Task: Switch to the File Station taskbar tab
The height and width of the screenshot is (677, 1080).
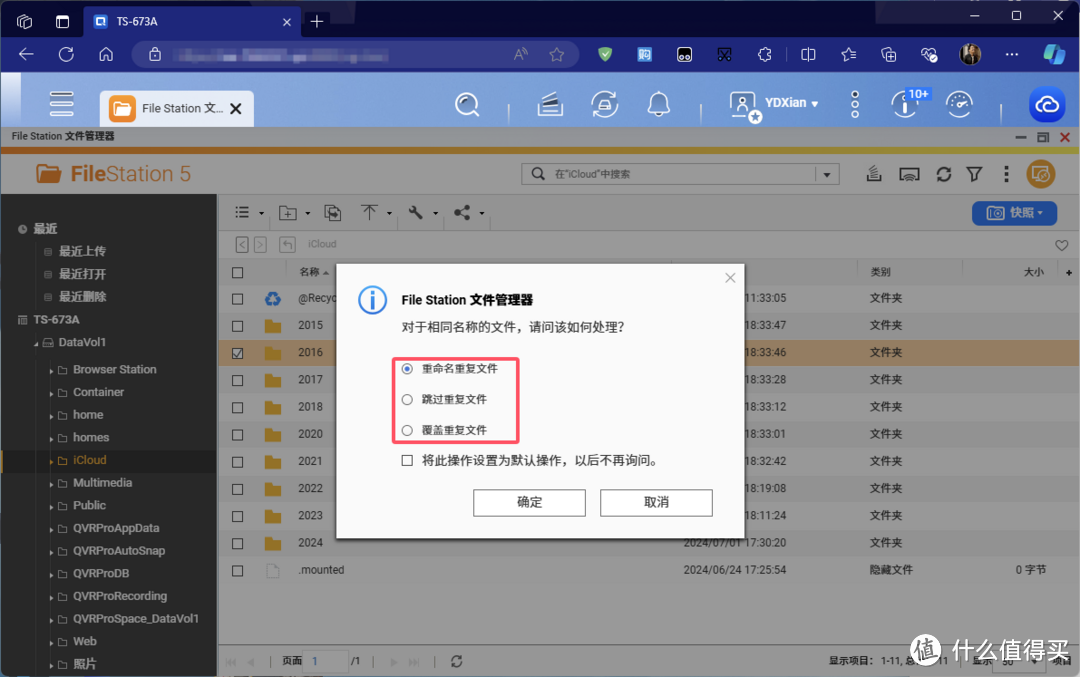Action: coord(169,108)
